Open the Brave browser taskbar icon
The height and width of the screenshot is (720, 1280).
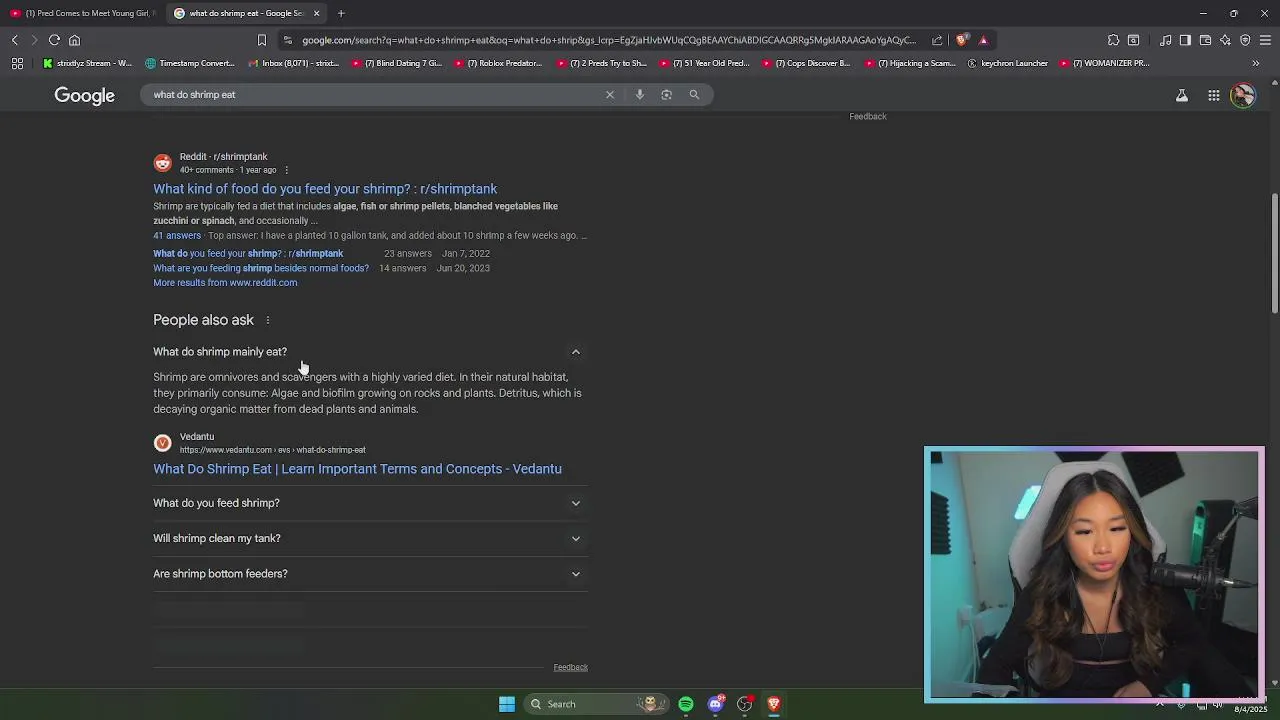[773, 704]
